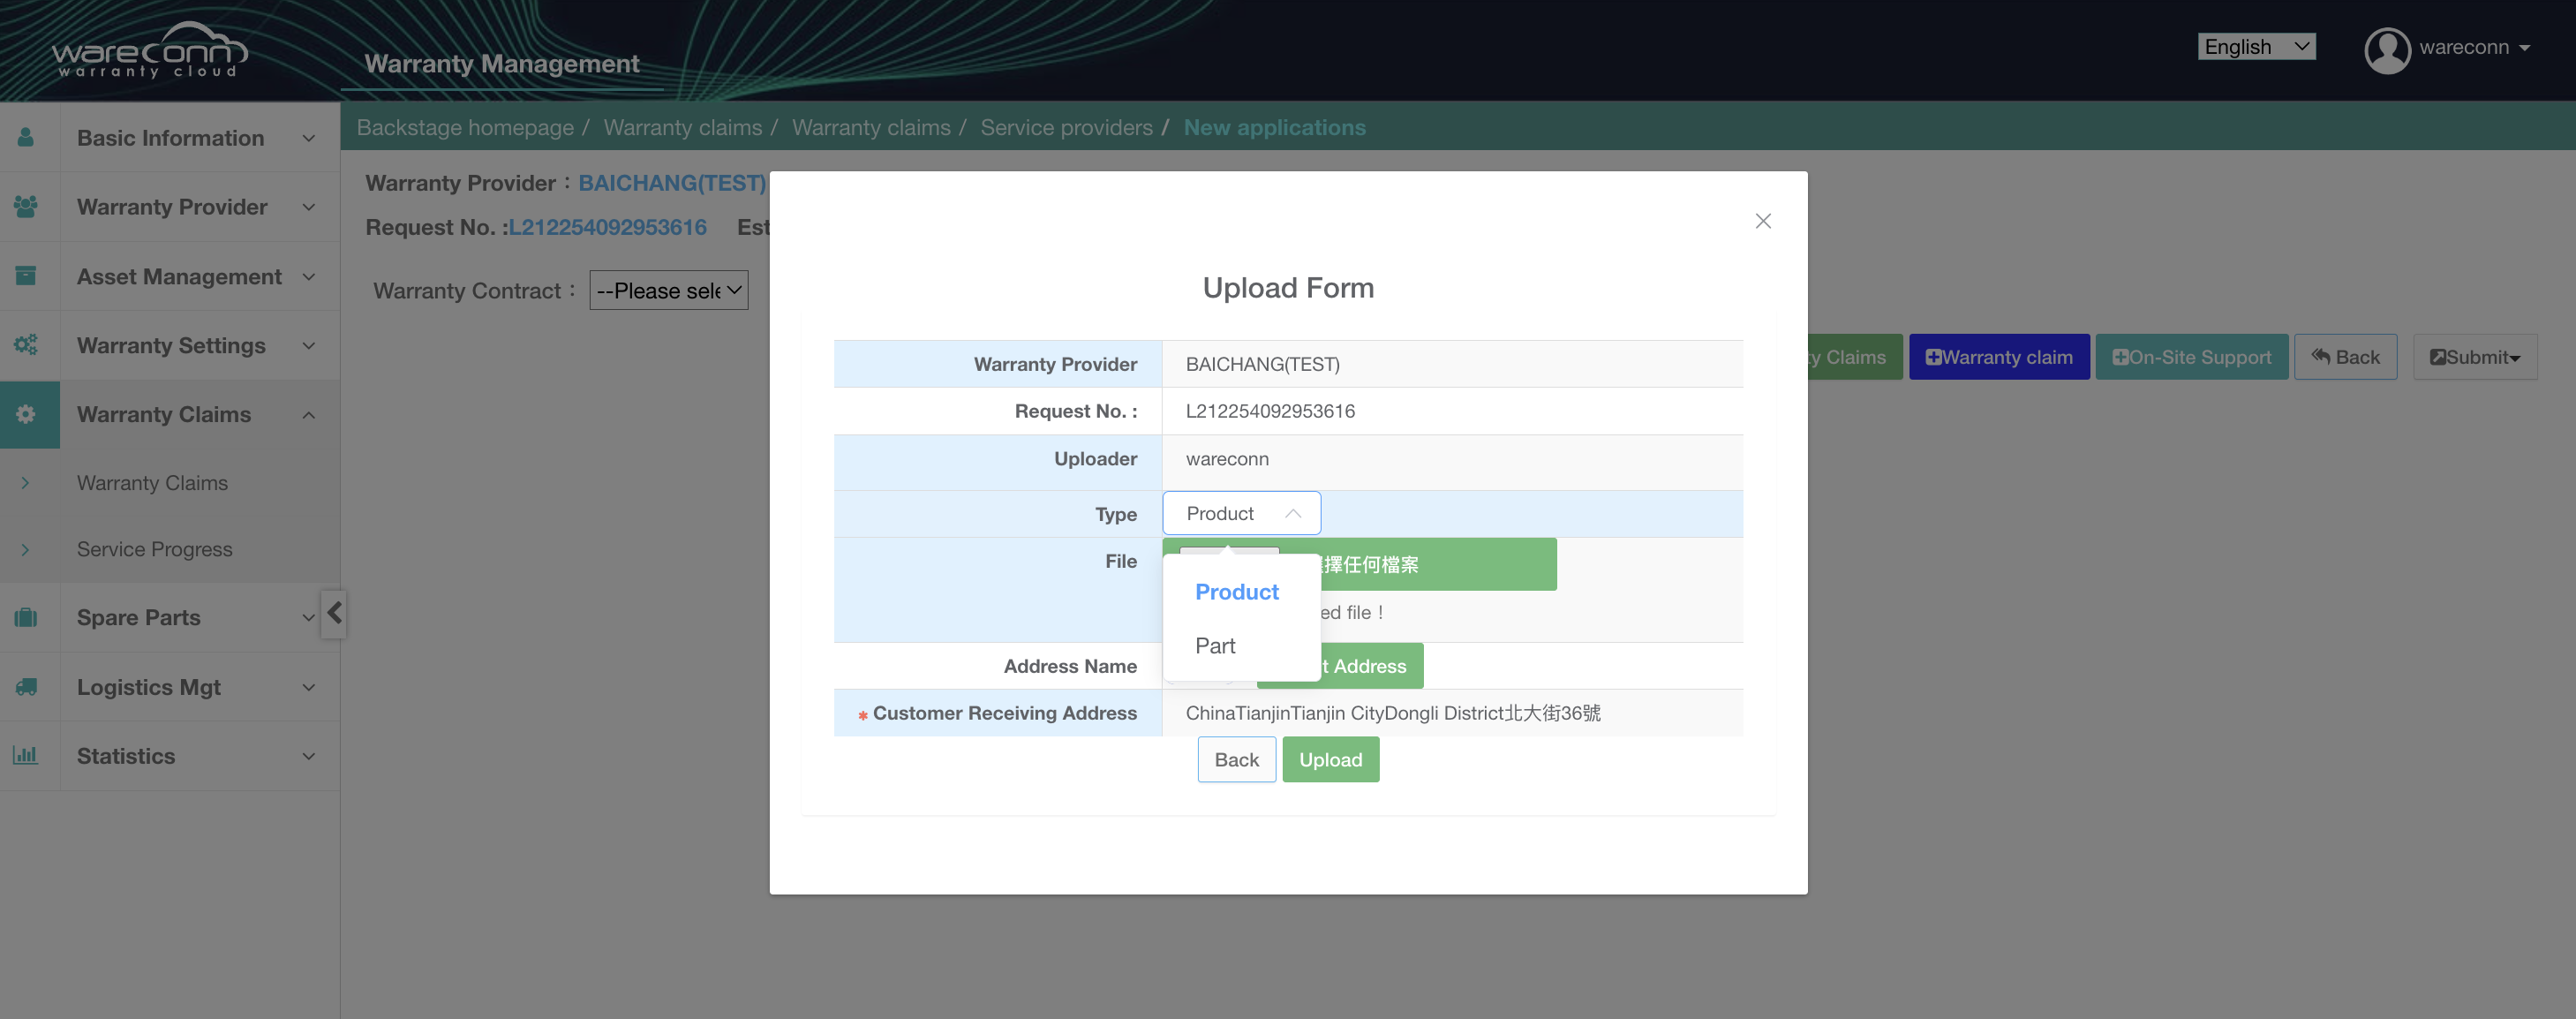Viewport: 2576px width, 1019px height.
Task: Open the Service Progress submenu item
Action: coord(154,548)
